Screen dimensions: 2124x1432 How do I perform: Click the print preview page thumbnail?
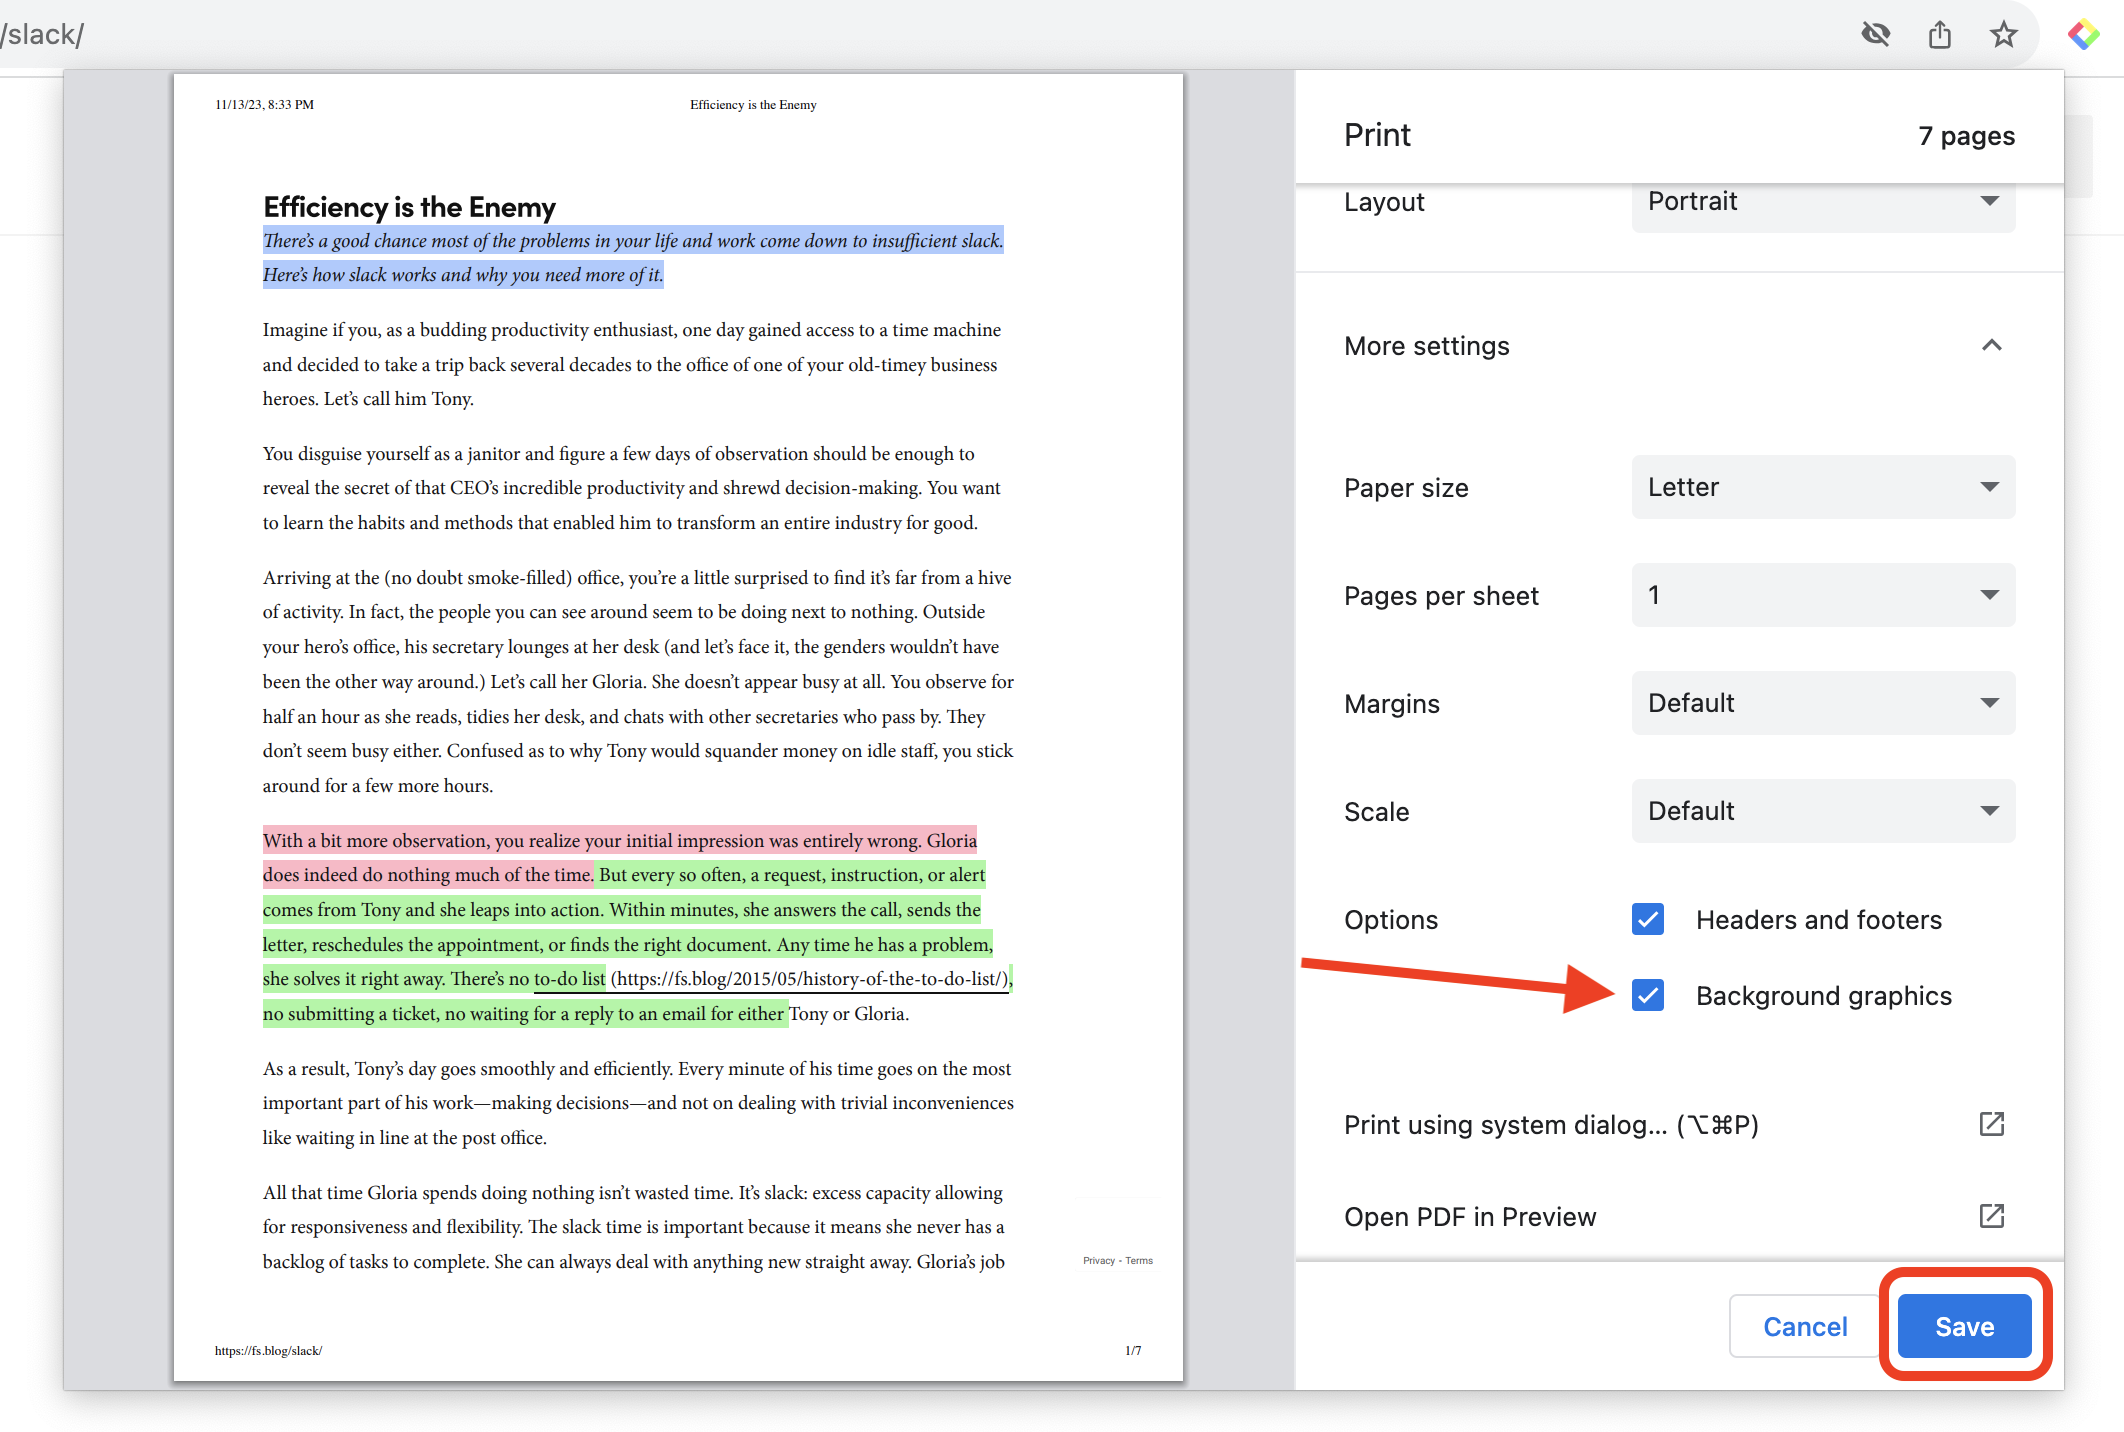pyautogui.click(x=678, y=727)
